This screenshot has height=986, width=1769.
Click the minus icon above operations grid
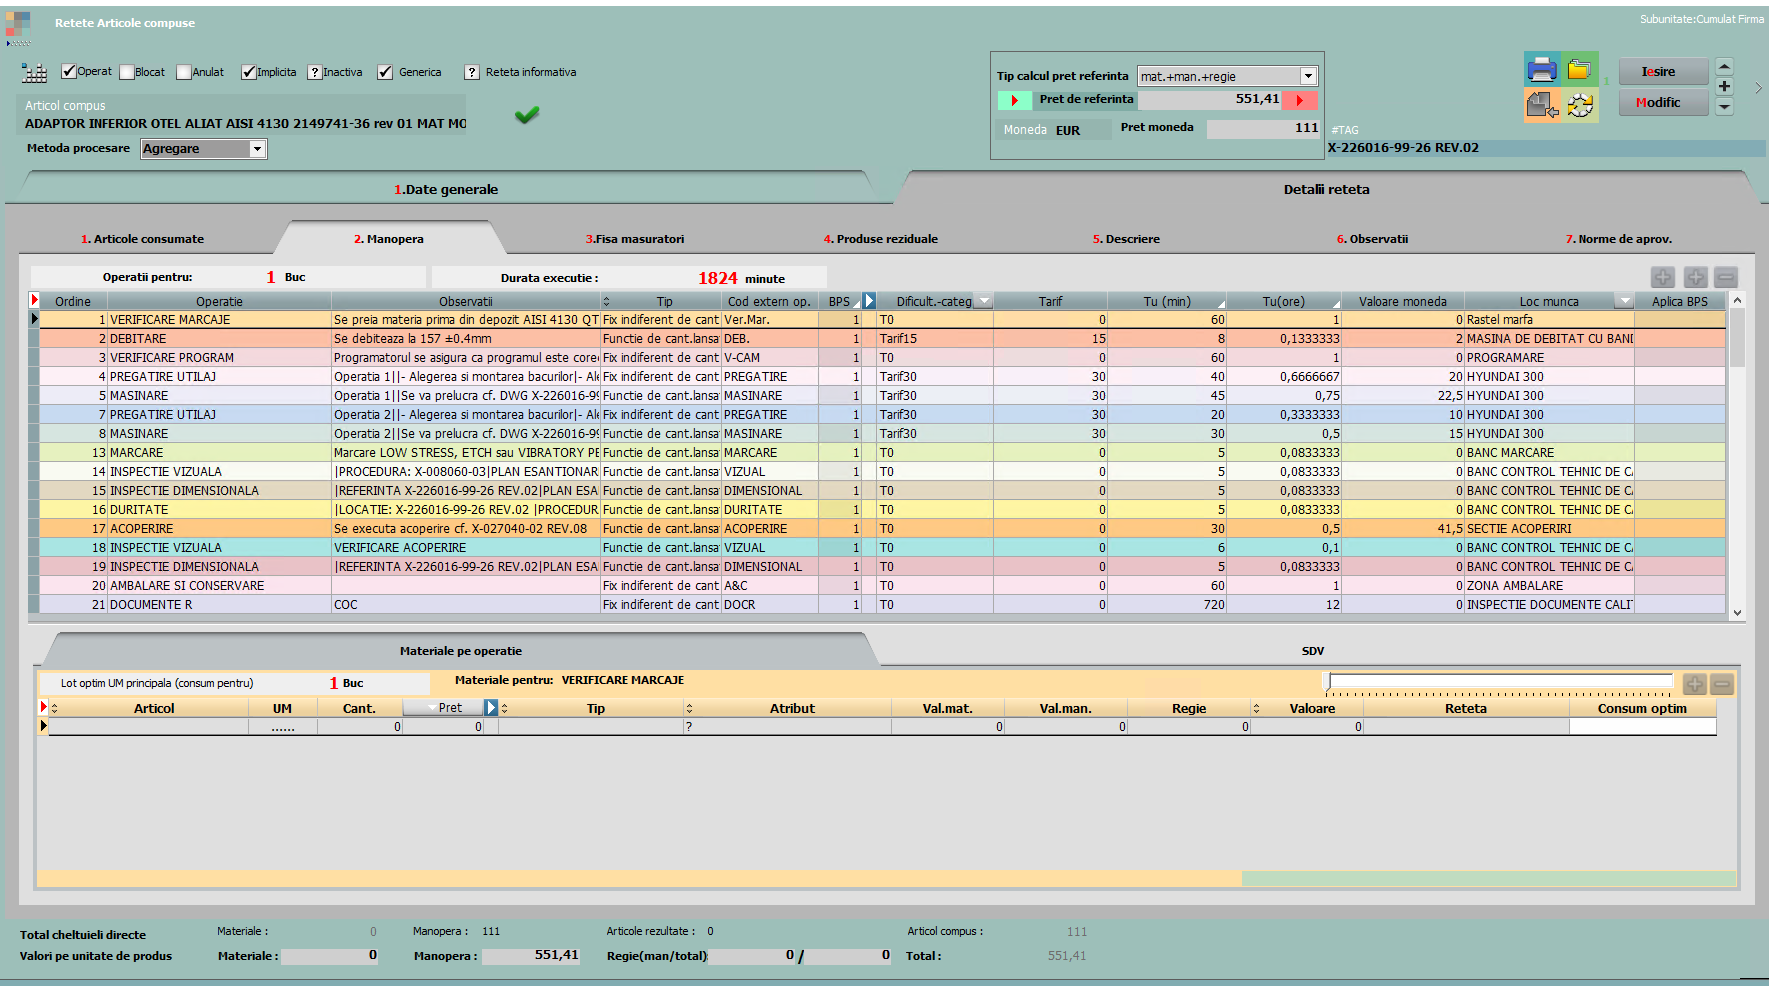[1725, 278]
